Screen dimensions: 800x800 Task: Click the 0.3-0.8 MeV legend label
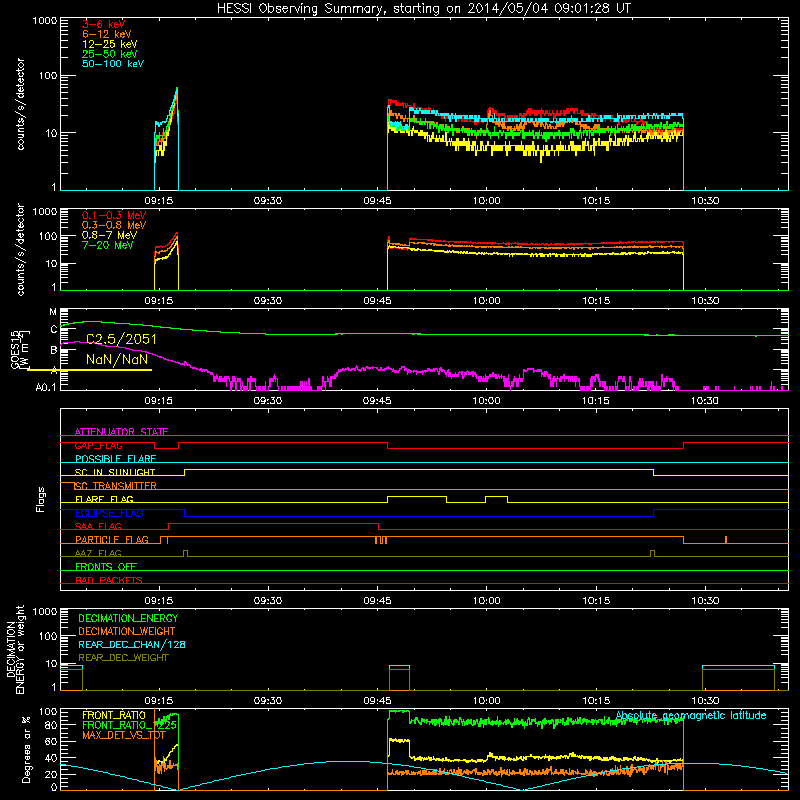tap(114, 225)
